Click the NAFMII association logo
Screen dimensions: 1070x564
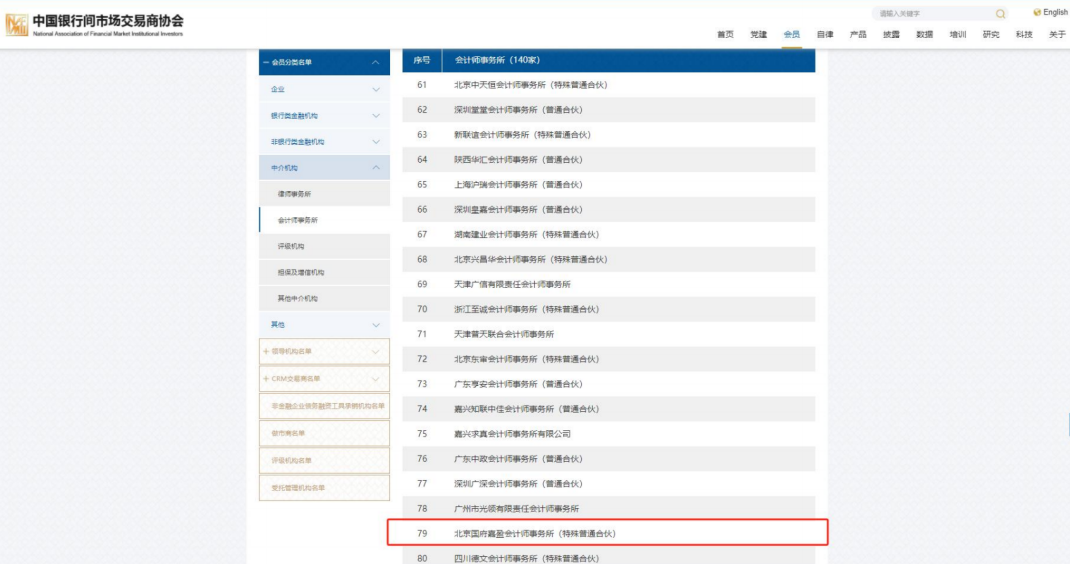click(94, 25)
